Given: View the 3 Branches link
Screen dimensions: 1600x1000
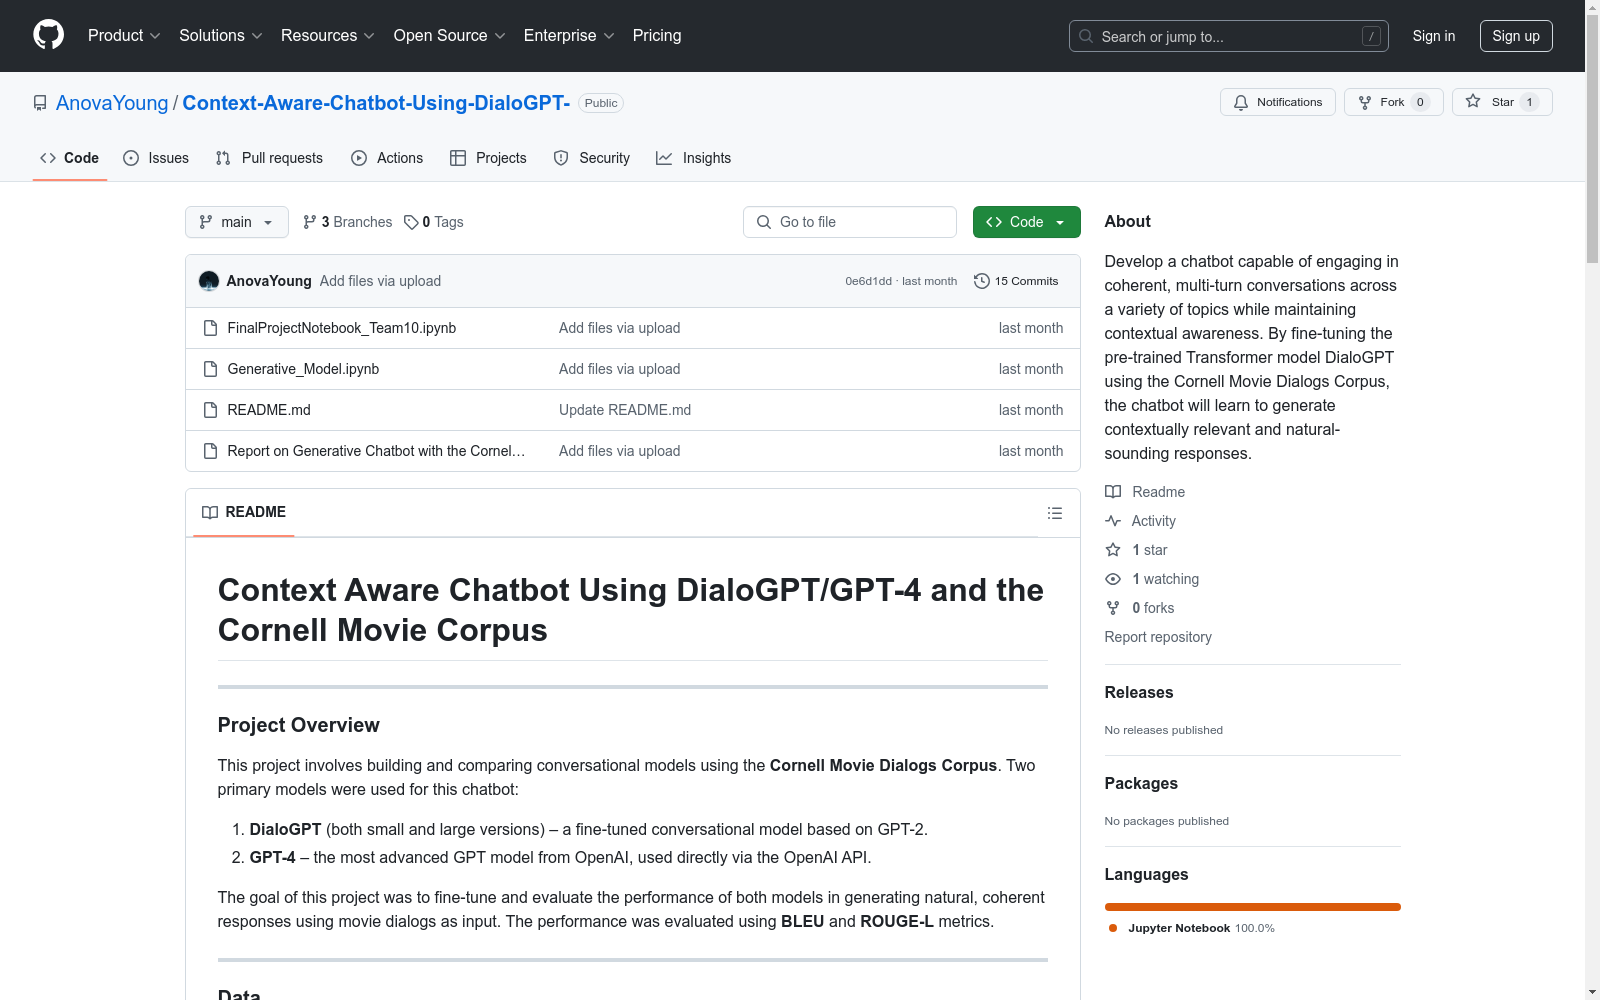Looking at the screenshot, I should point(348,222).
